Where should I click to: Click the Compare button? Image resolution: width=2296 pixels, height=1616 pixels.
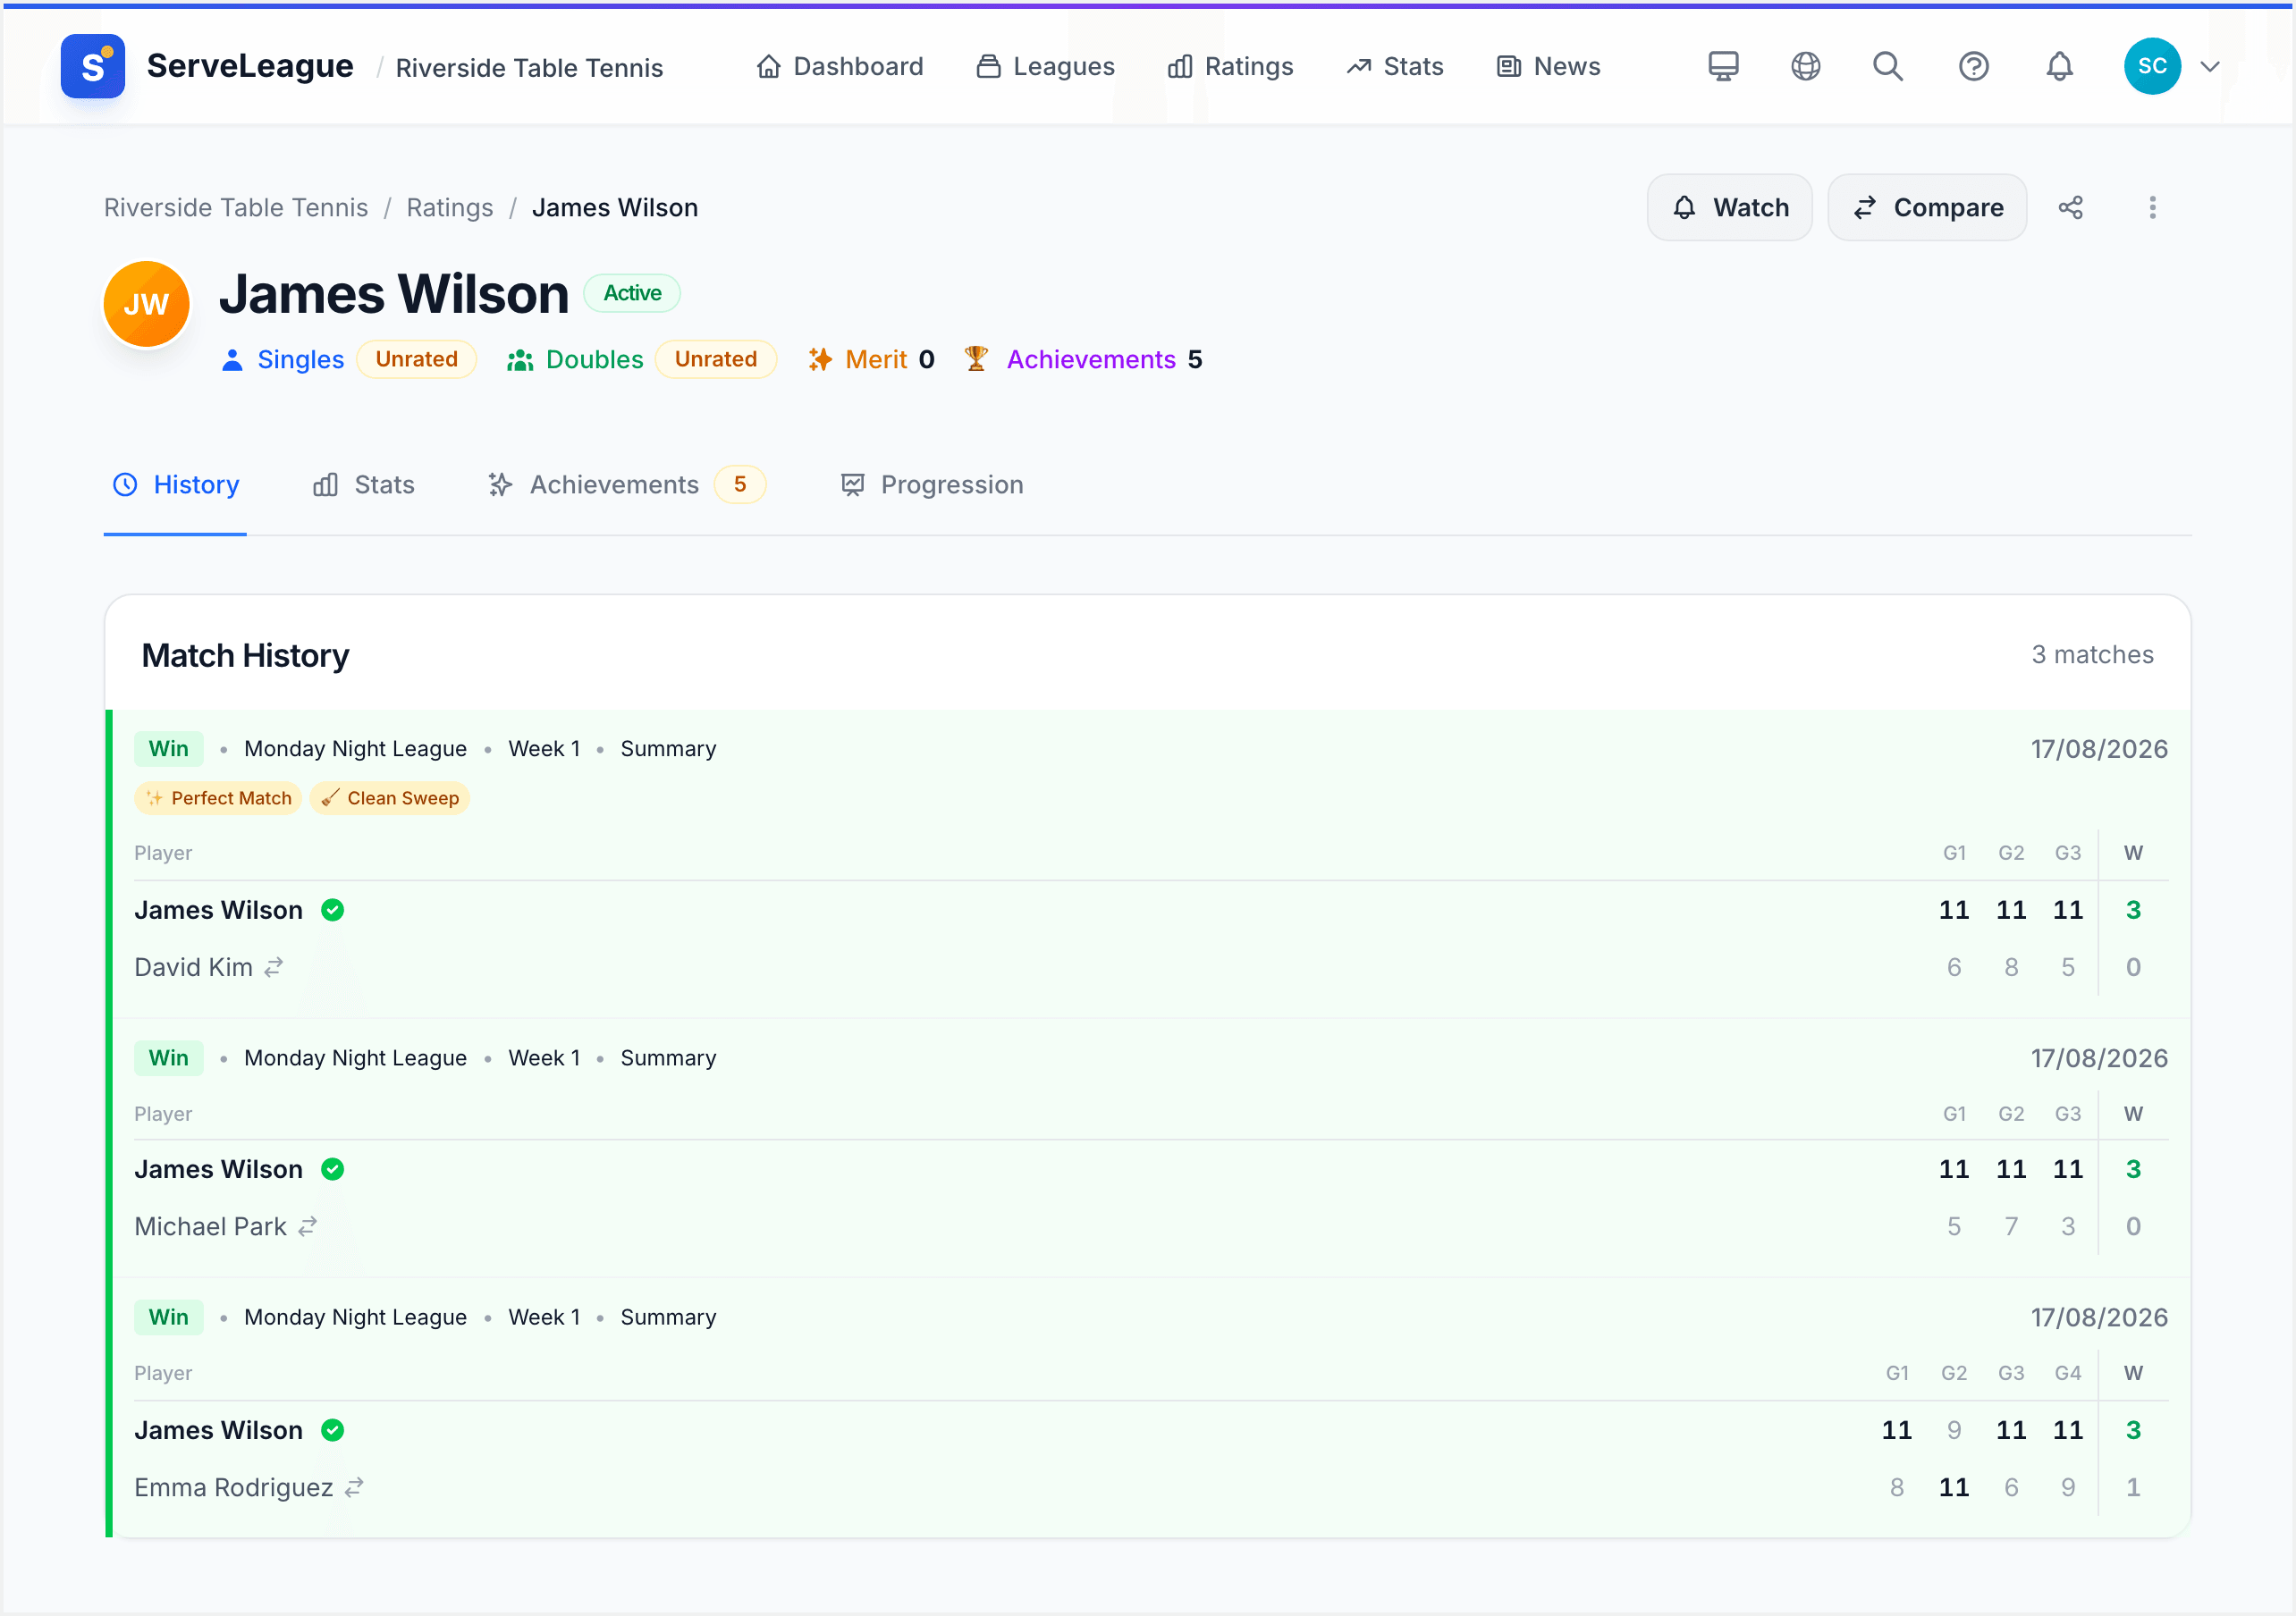point(1927,207)
